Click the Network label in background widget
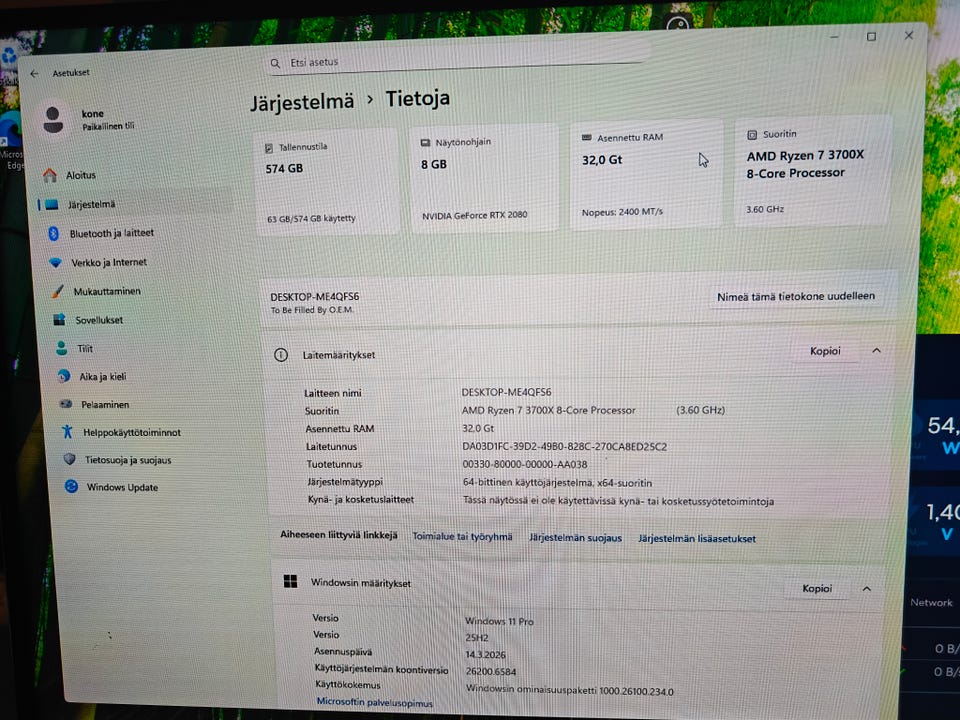Image resolution: width=960 pixels, height=720 pixels. (x=931, y=602)
